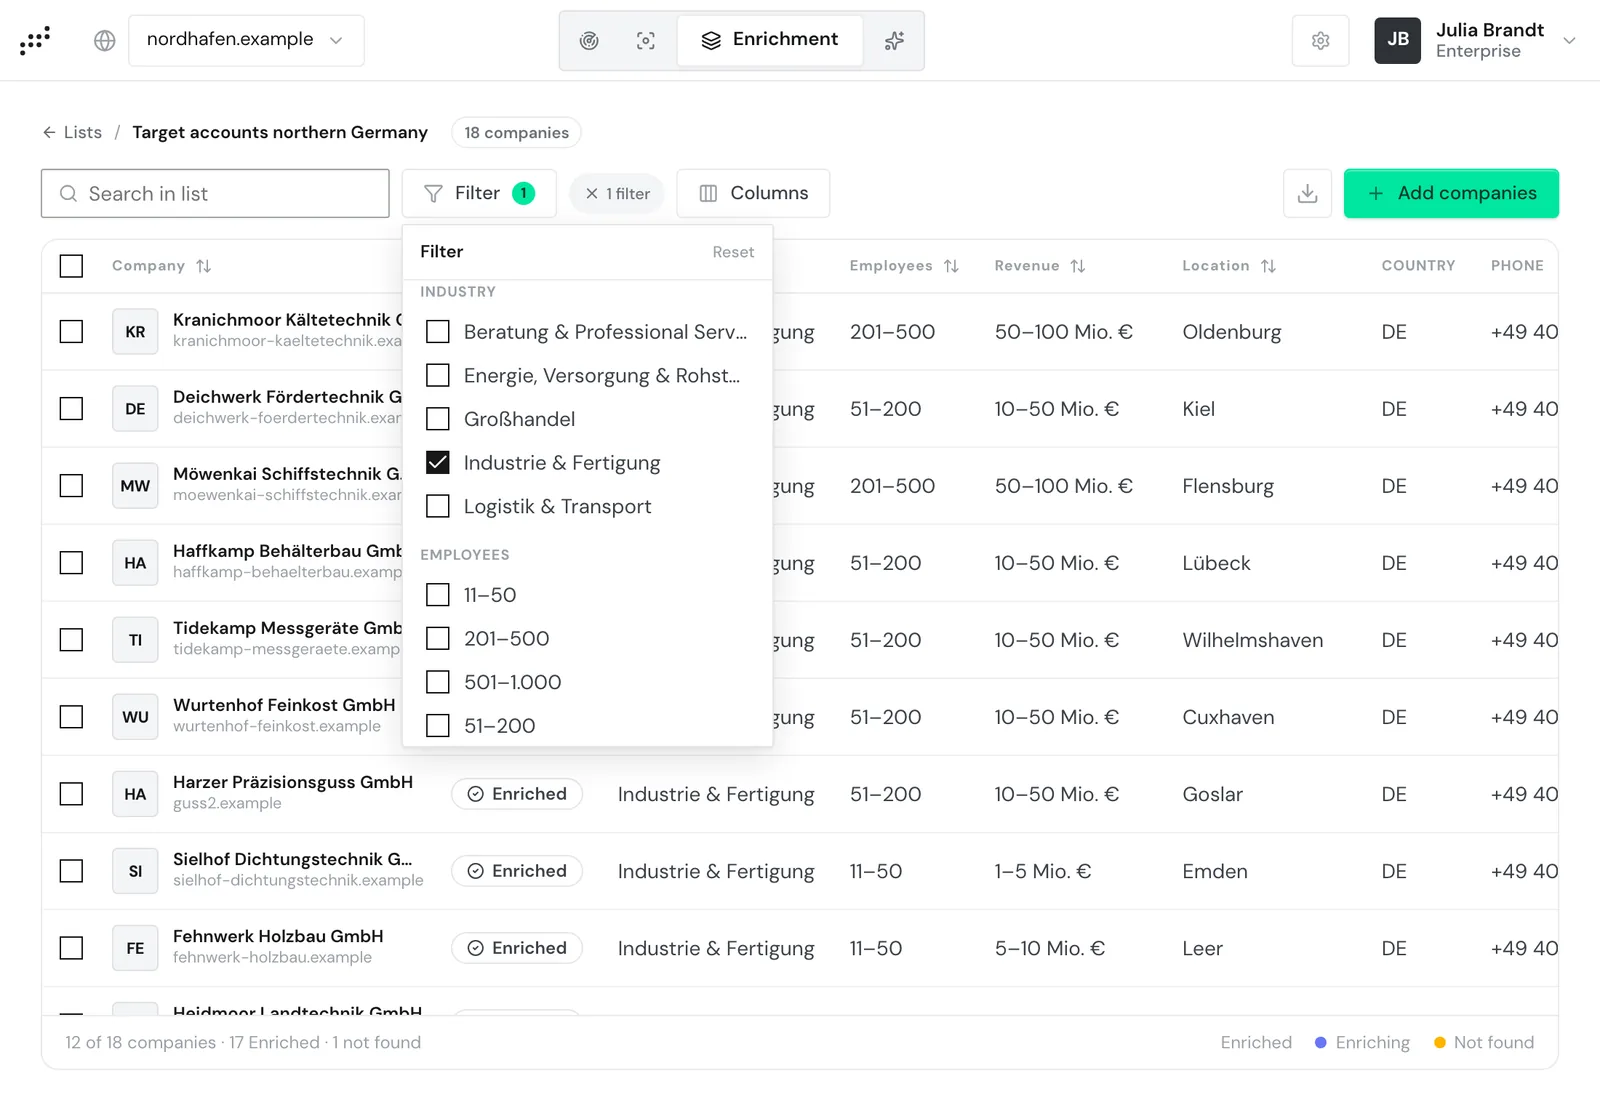Remove the 1 filter chip
The image size is (1600, 1105).
(x=617, y=193)
